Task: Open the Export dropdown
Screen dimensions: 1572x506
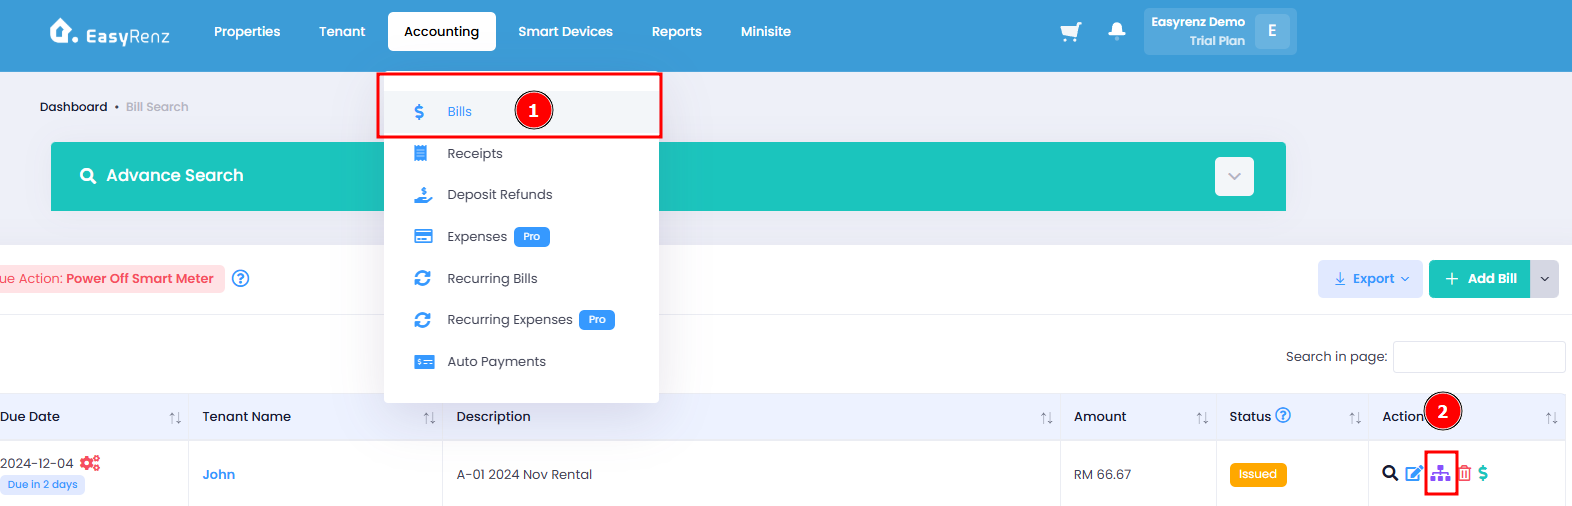Action: click(x=1370, y=279)
